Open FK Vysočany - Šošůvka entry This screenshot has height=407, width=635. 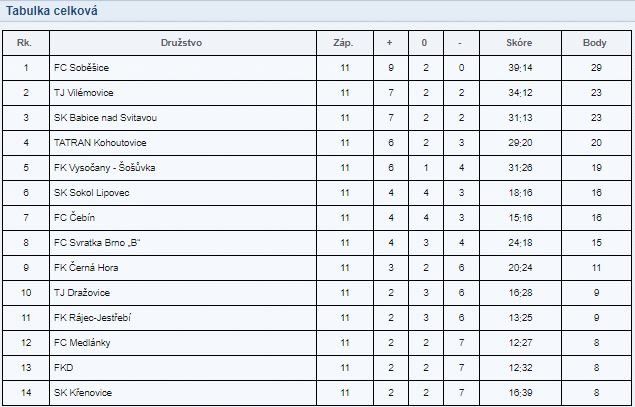[104, 168]
